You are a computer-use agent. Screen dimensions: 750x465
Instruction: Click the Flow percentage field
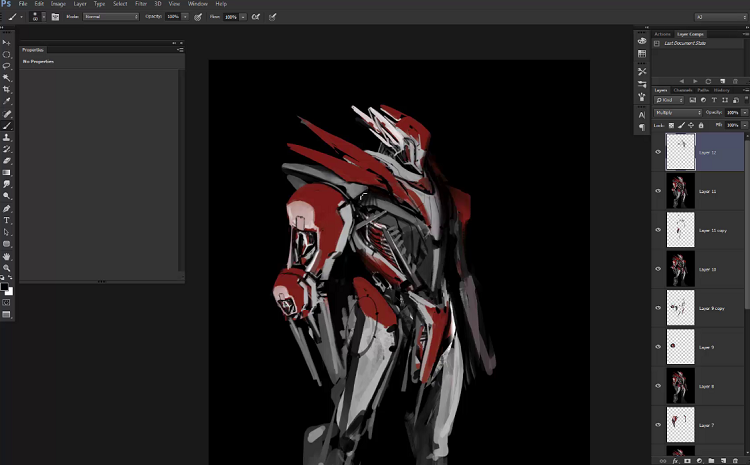[x=231, y=17]
